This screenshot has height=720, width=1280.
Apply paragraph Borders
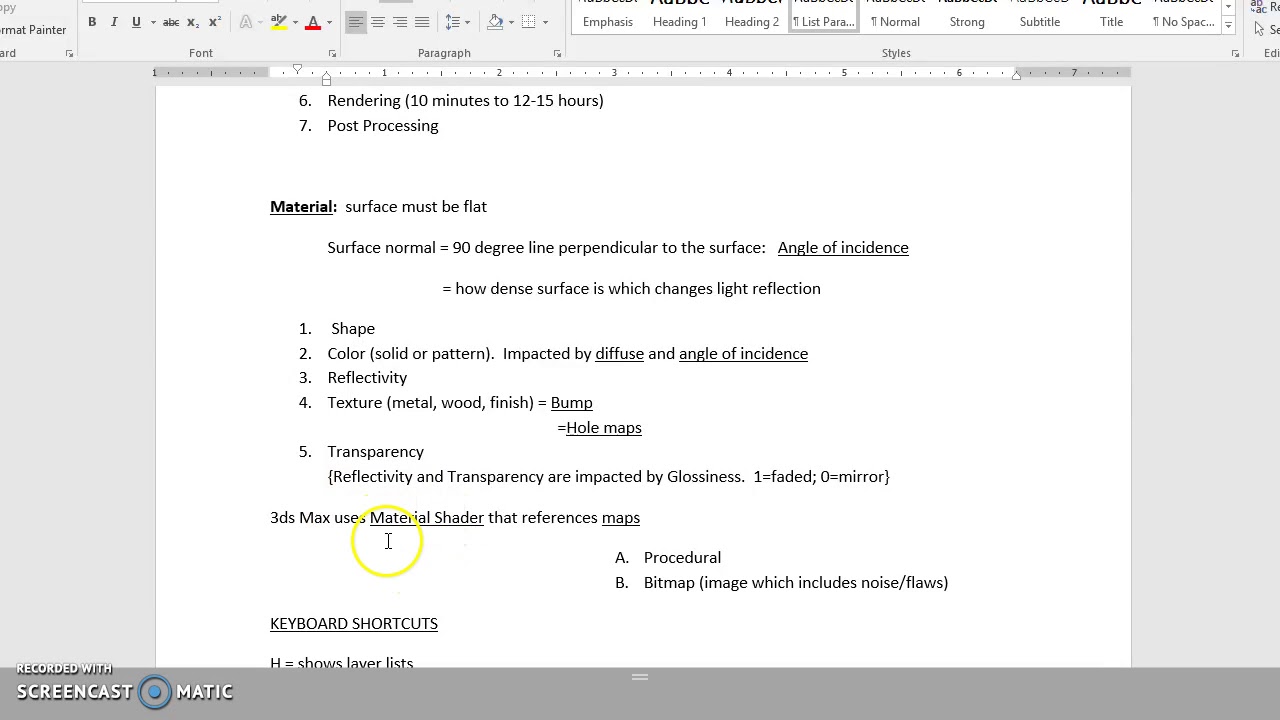pos(529,22)
